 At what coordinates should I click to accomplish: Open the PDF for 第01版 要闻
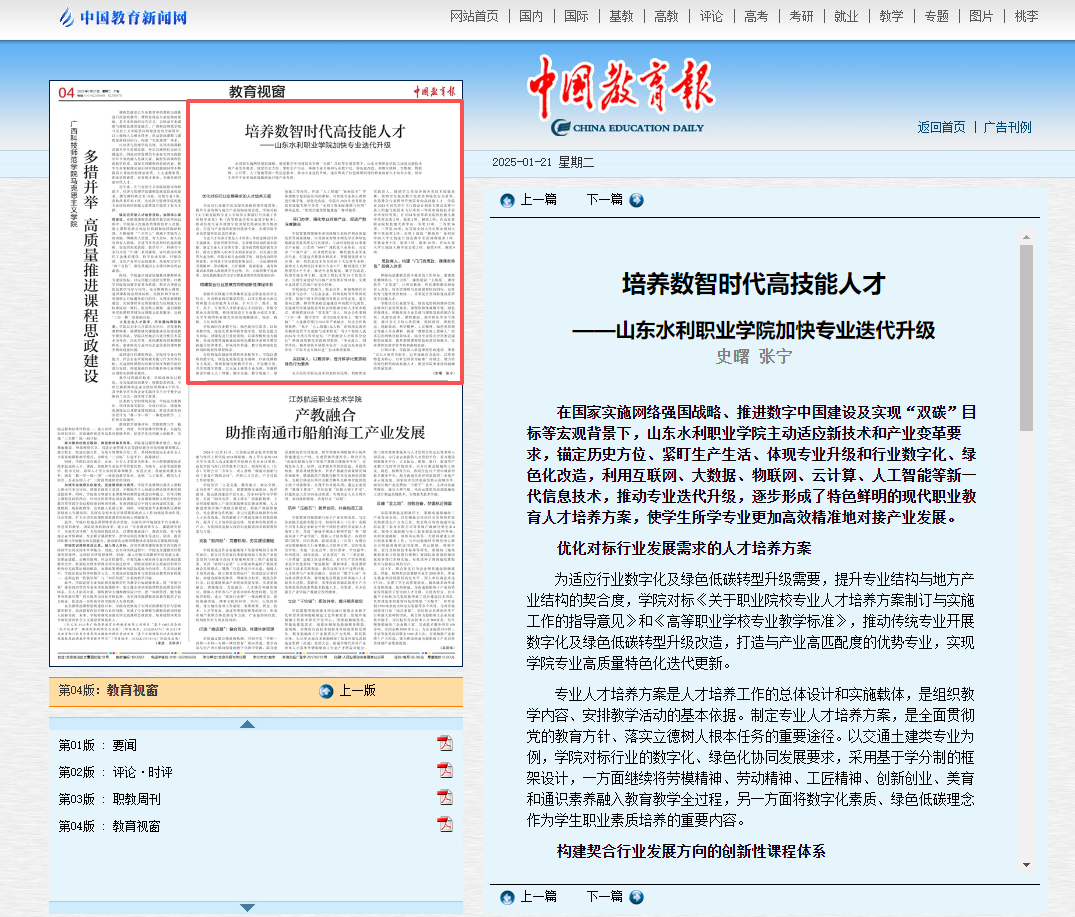445,743
